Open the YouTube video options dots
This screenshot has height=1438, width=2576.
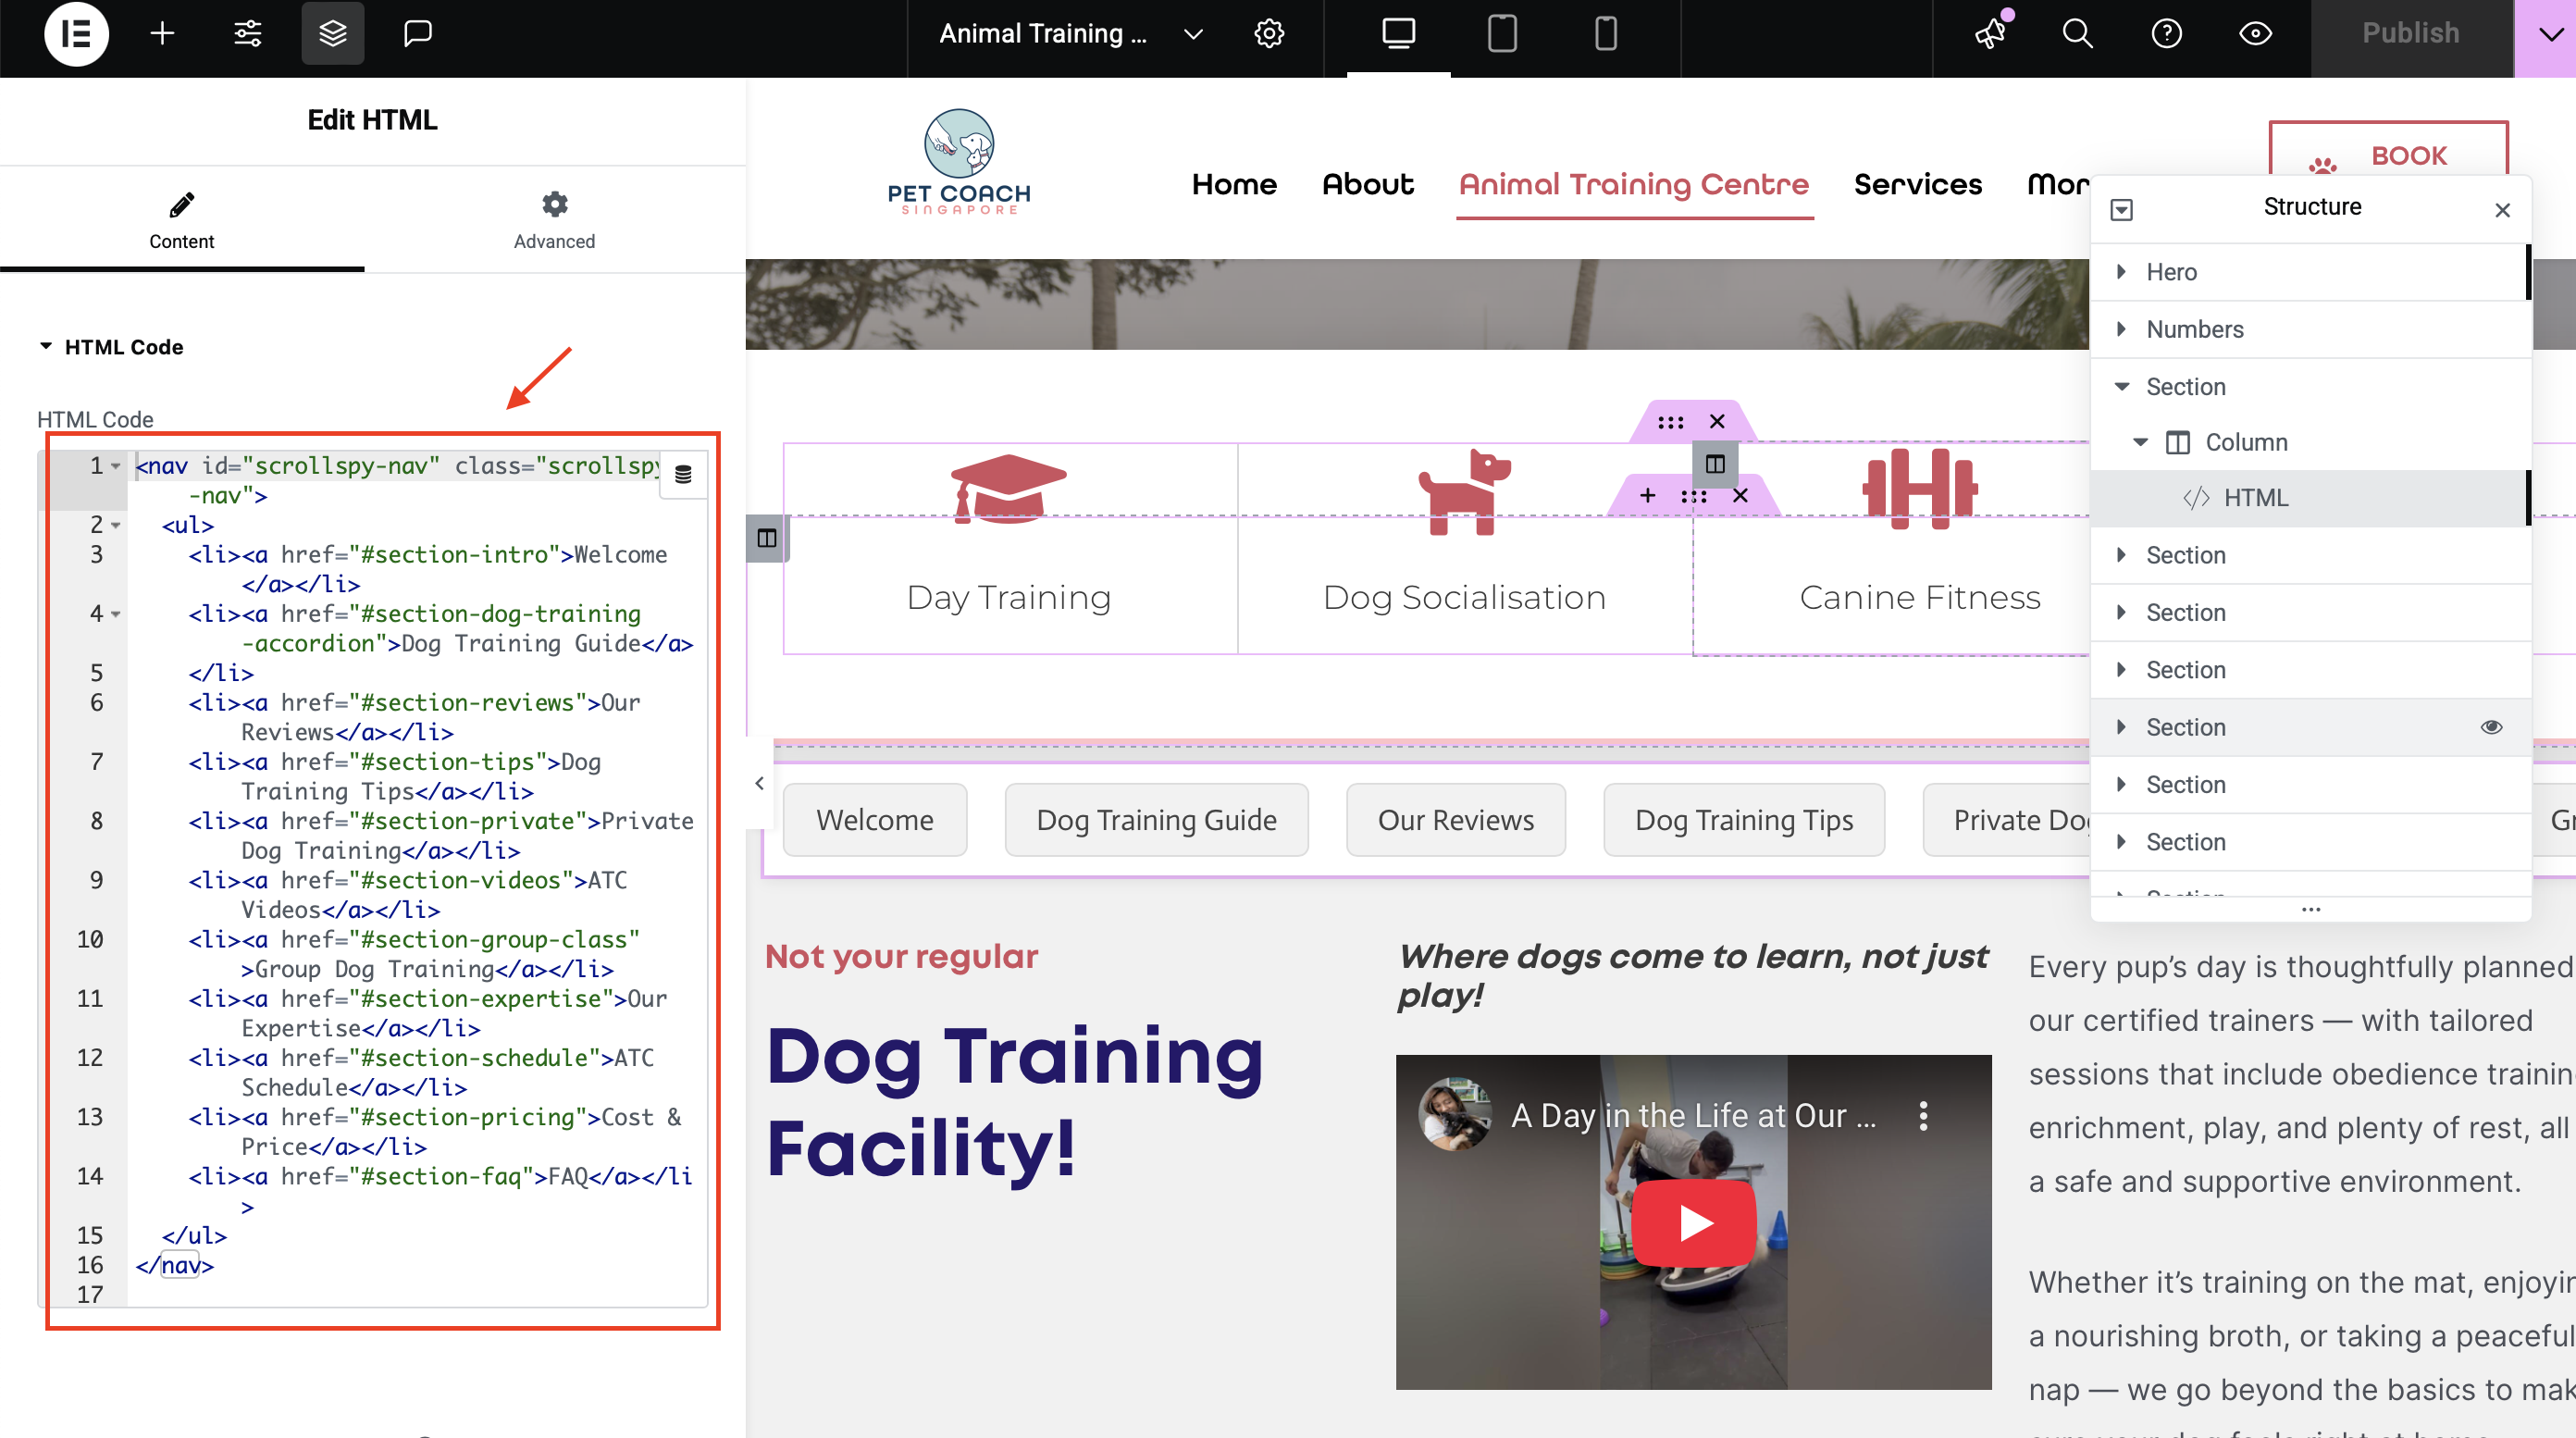click(x=1923, y=1116)
